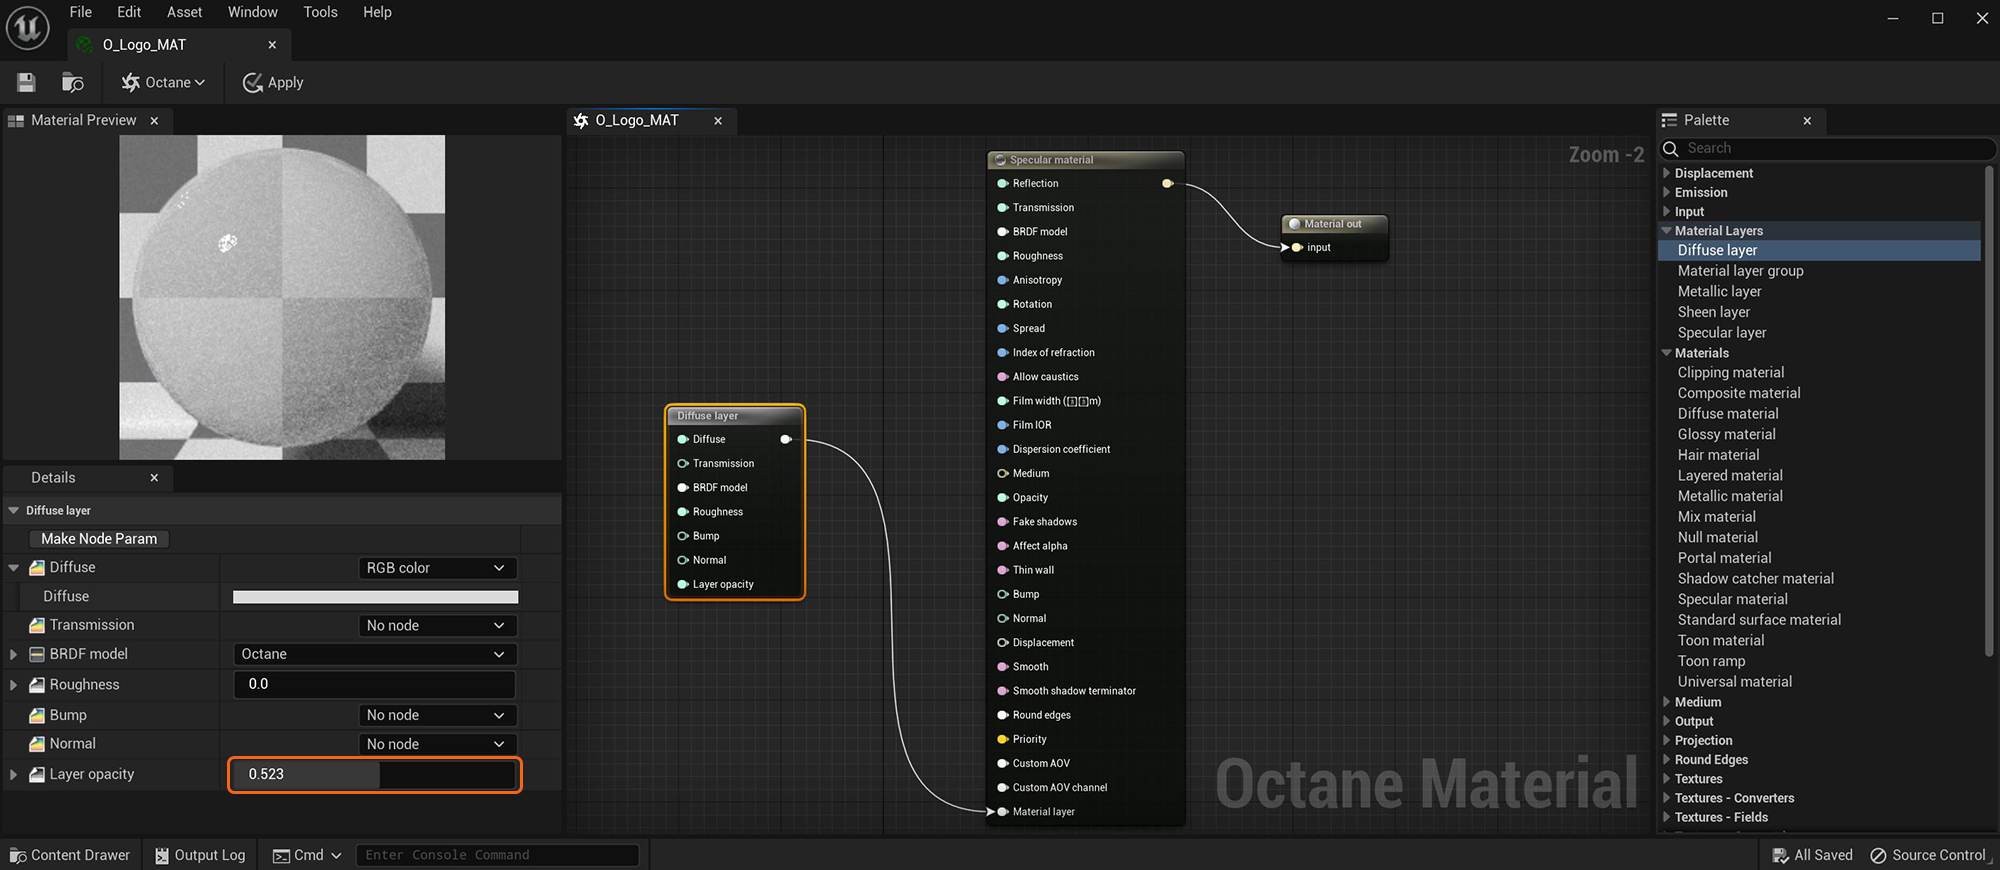
Task: Open the Octane toolbar menu
Action: [x=164, y=83]
